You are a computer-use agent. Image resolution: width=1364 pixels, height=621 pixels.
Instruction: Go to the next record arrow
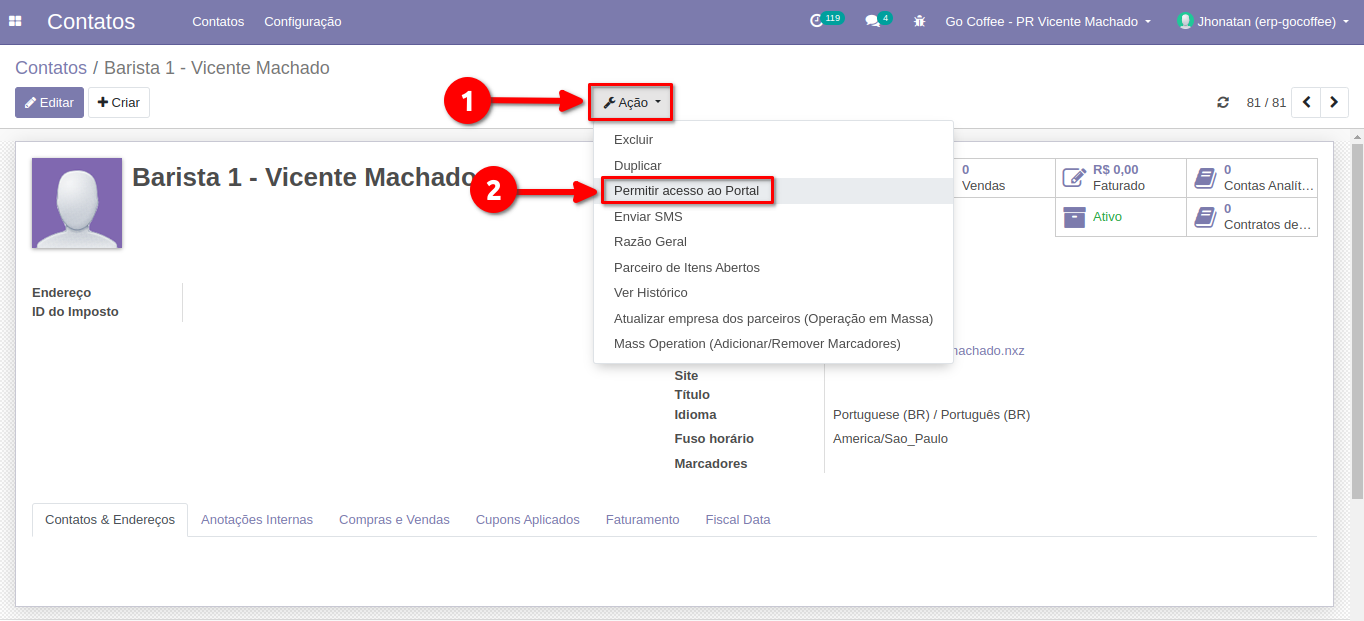click(x=1334, y=102)
